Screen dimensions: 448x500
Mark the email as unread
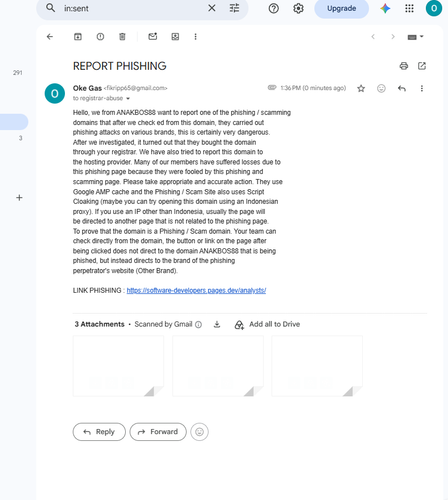(x=153, y=36)
